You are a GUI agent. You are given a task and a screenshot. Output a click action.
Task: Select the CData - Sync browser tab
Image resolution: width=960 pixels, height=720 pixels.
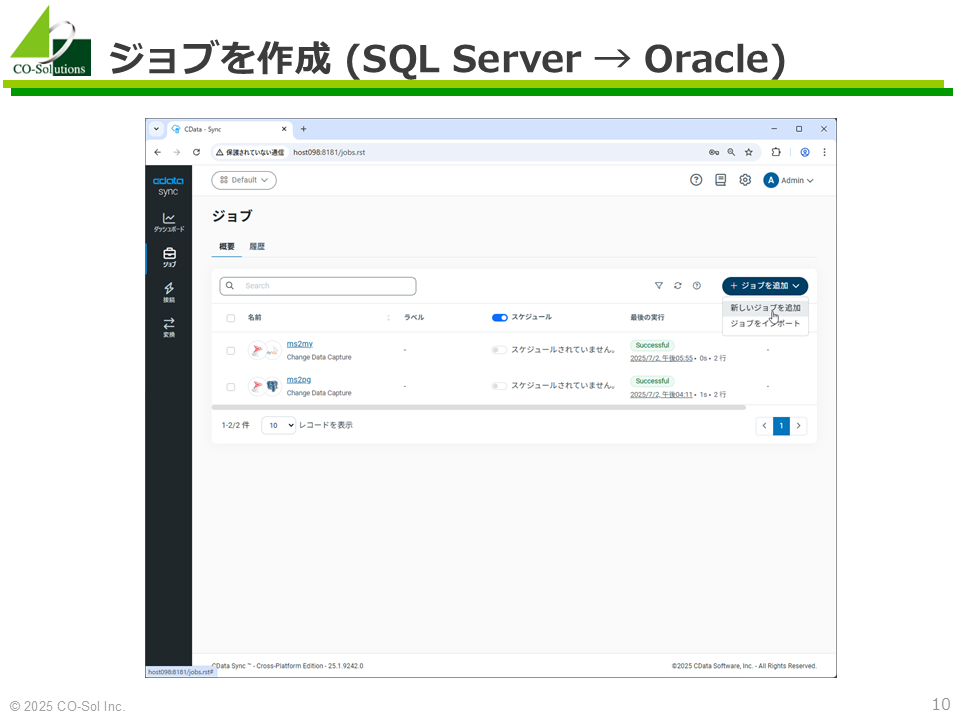click(230, 129)
